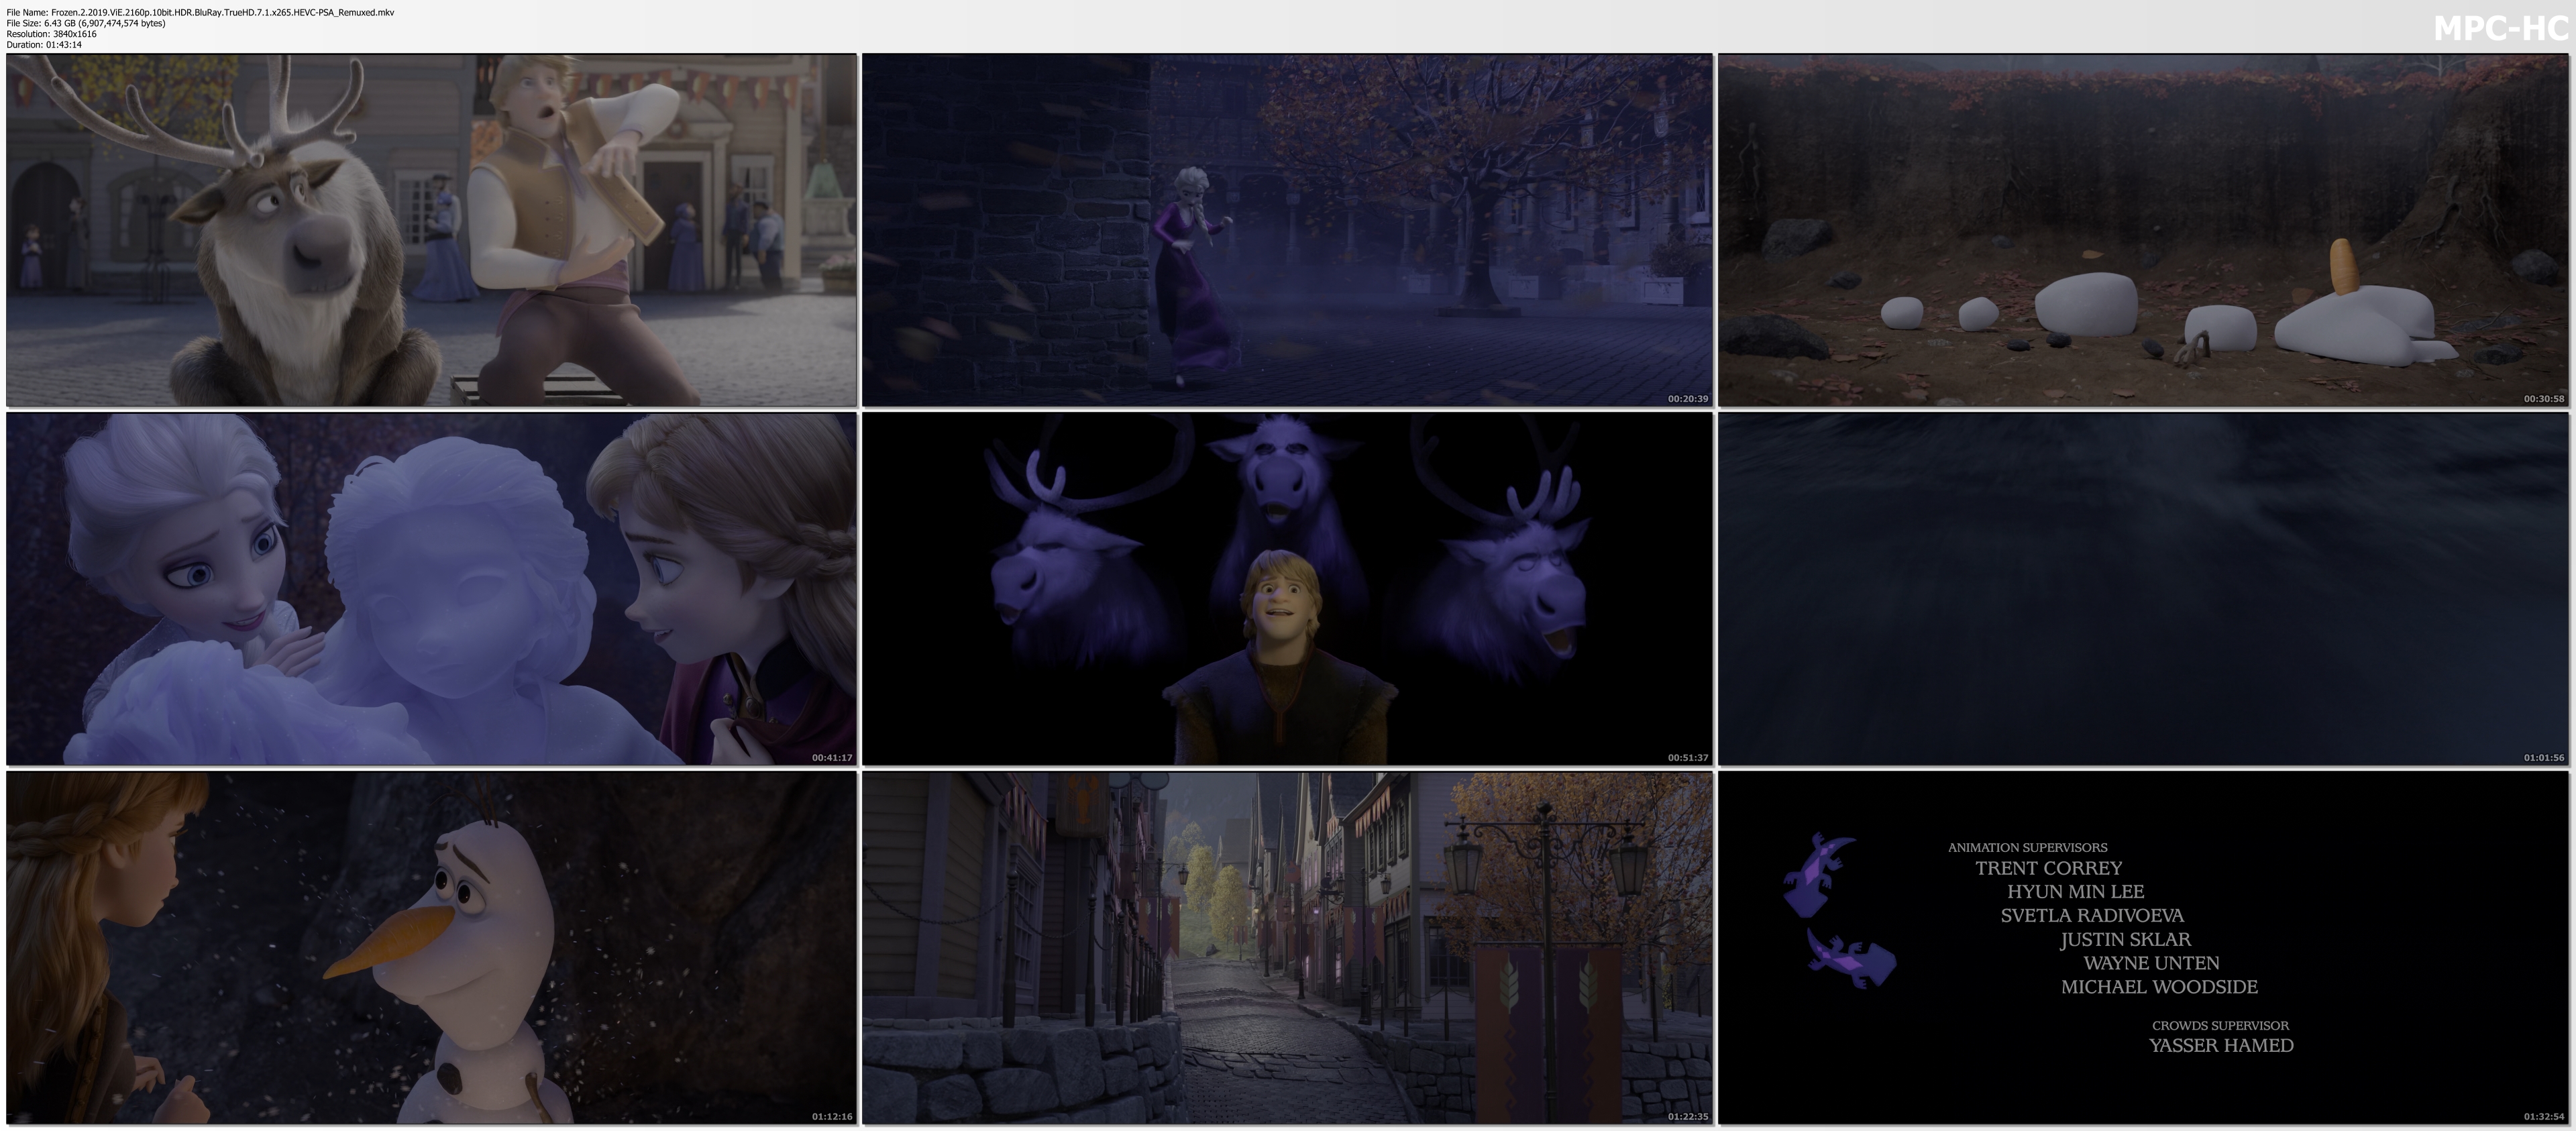Viewport: 2576px width, 1131px height.
Task: Click the 01:22:35 timestamp
Action: pyautogui.click(x=1688, y=1117)
